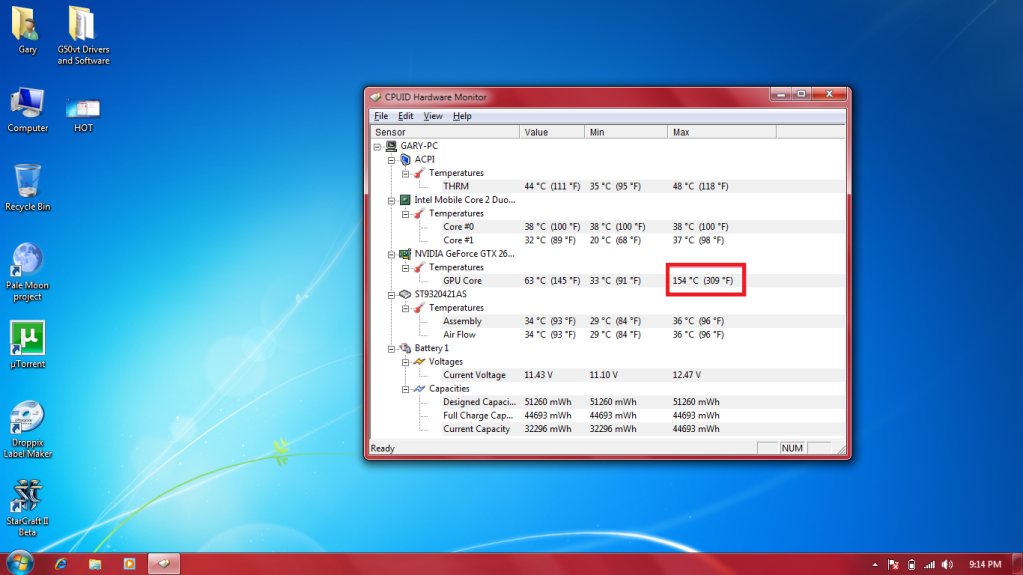The height and width of the screenshot is (575, 1023).
Task: Click network signal tray icon
Action: pos(929,565)
